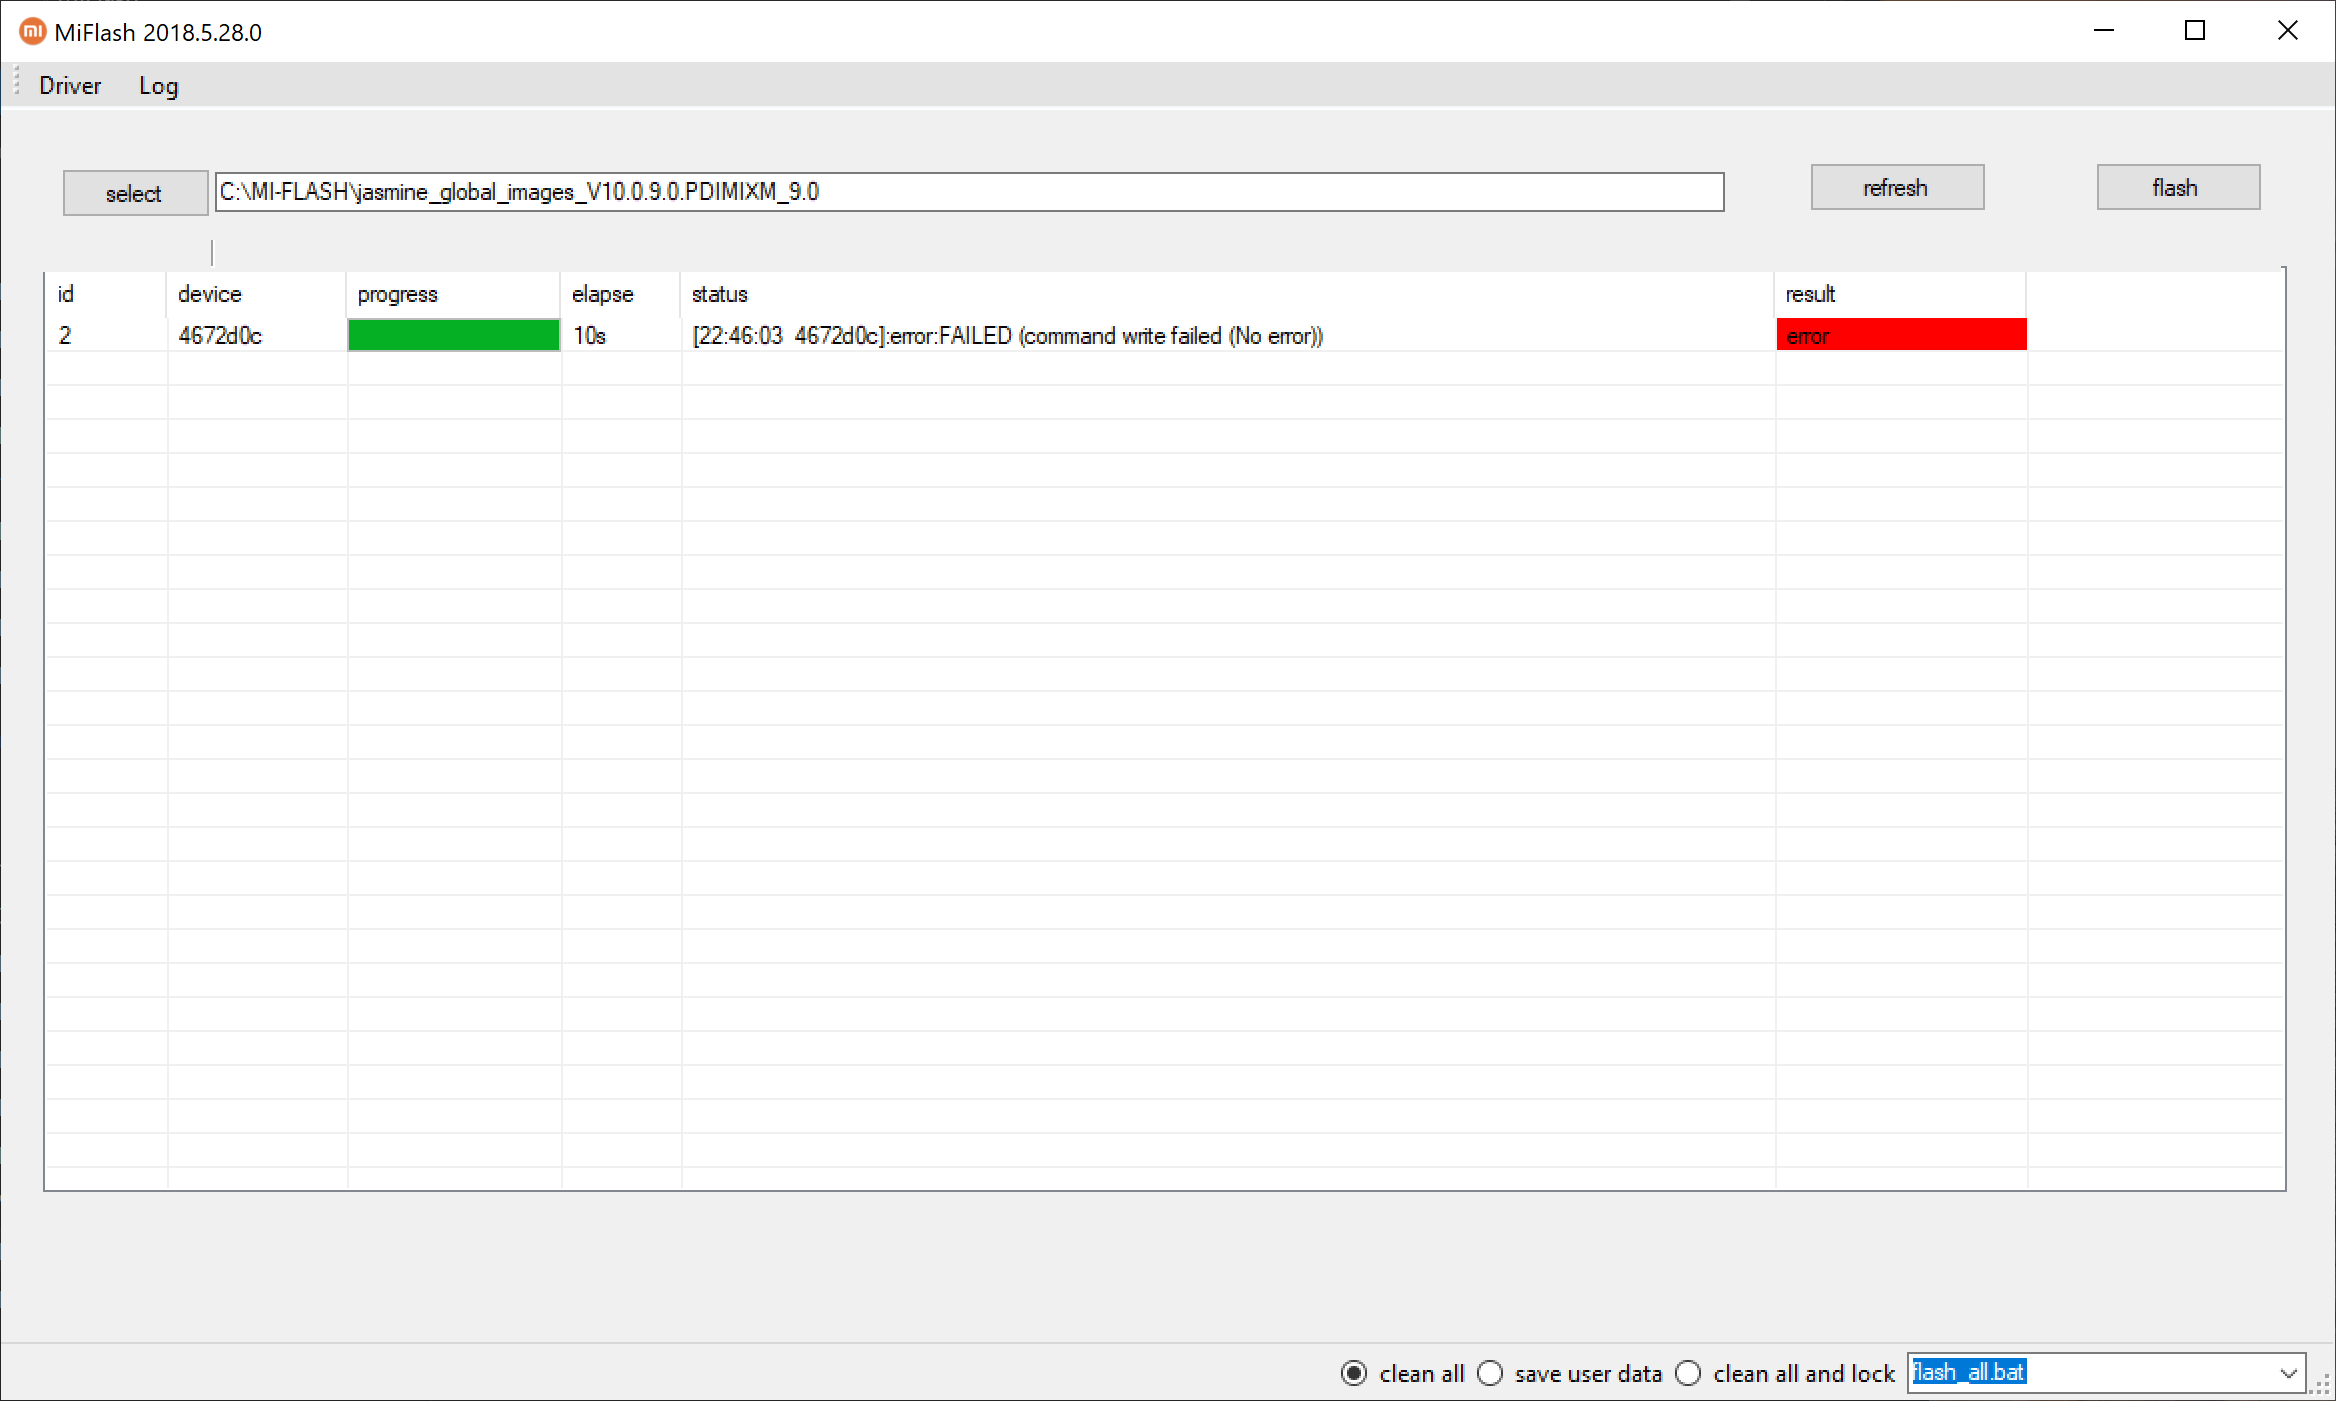
Task: Click the MiFlash app logo icon
Action: coord(32,32)
